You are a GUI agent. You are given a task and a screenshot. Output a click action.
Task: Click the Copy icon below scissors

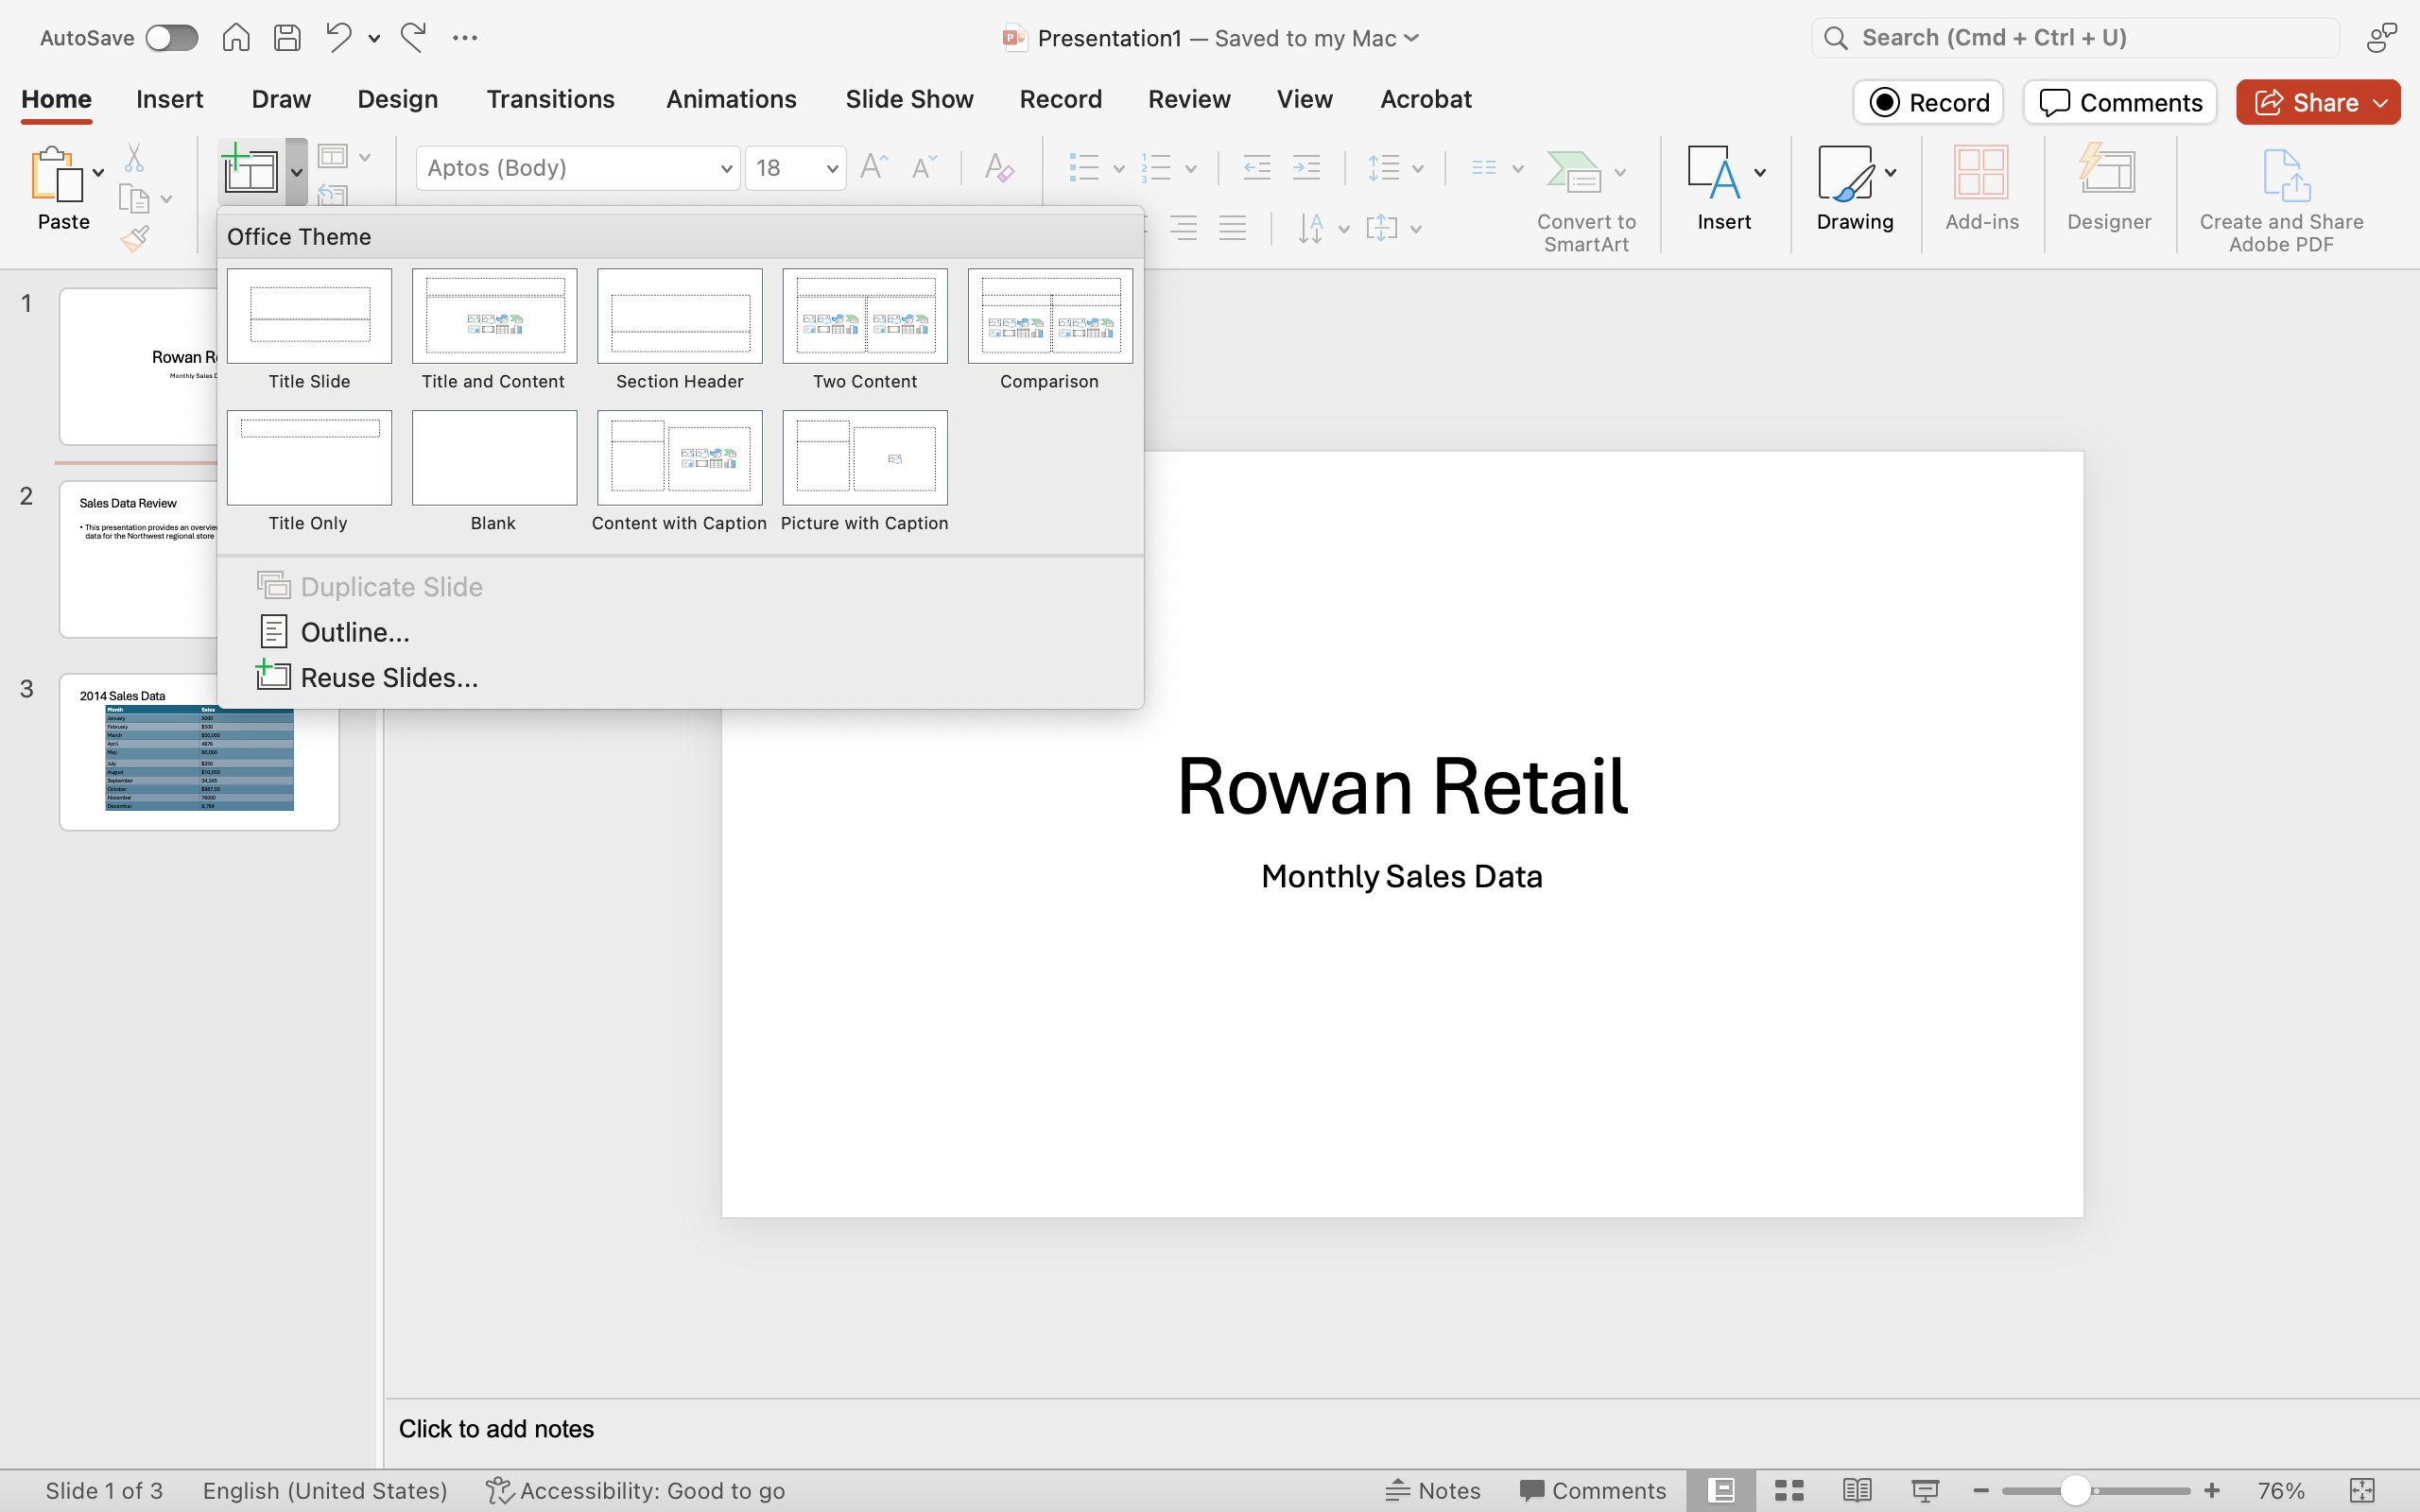click(133, 198)
